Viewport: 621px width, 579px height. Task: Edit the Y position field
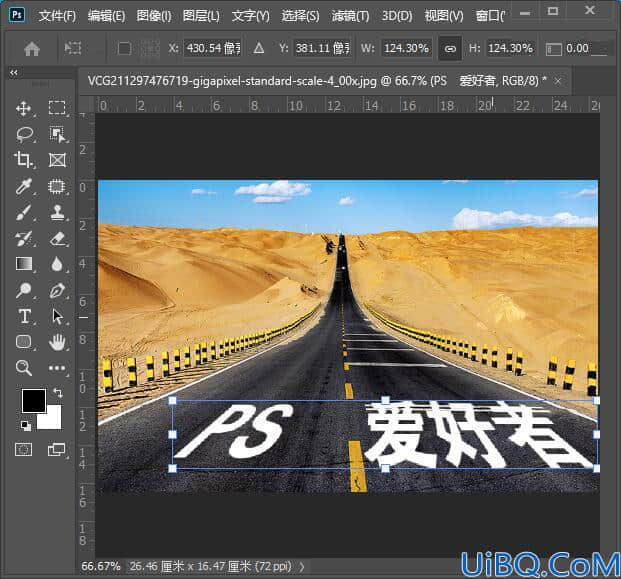click(321, 48)
